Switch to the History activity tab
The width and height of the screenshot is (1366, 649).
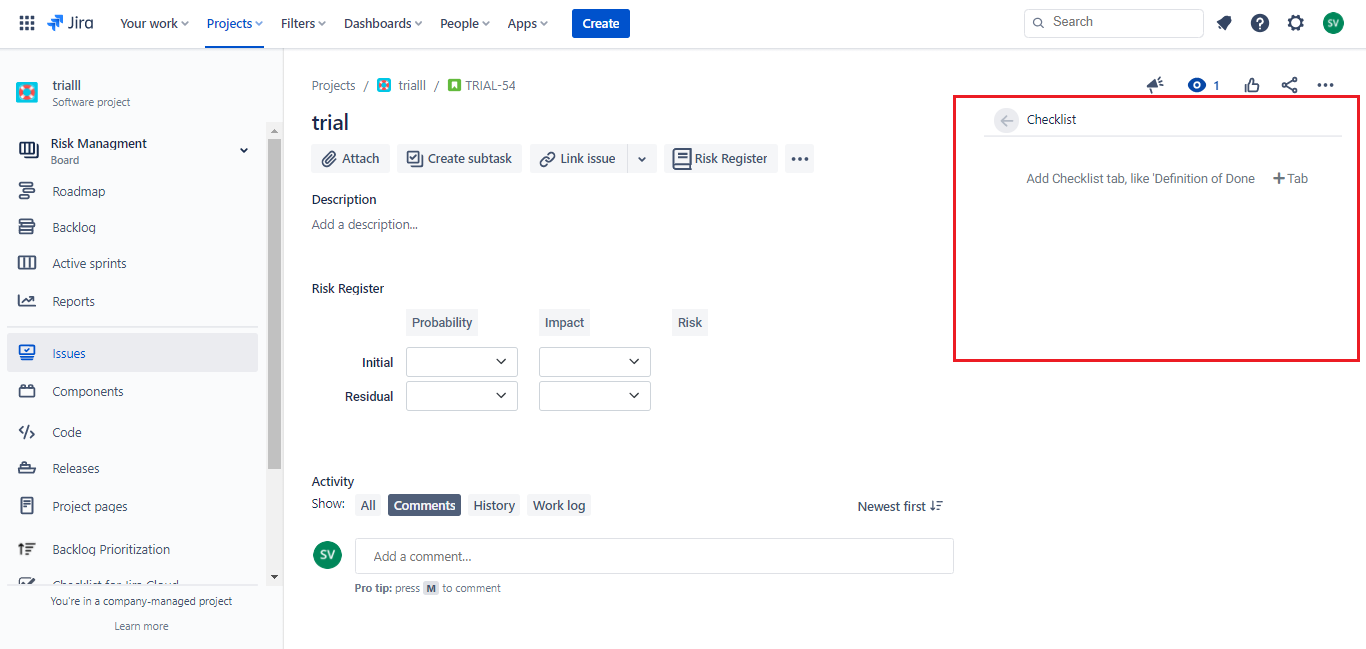(x=494, y=505)
